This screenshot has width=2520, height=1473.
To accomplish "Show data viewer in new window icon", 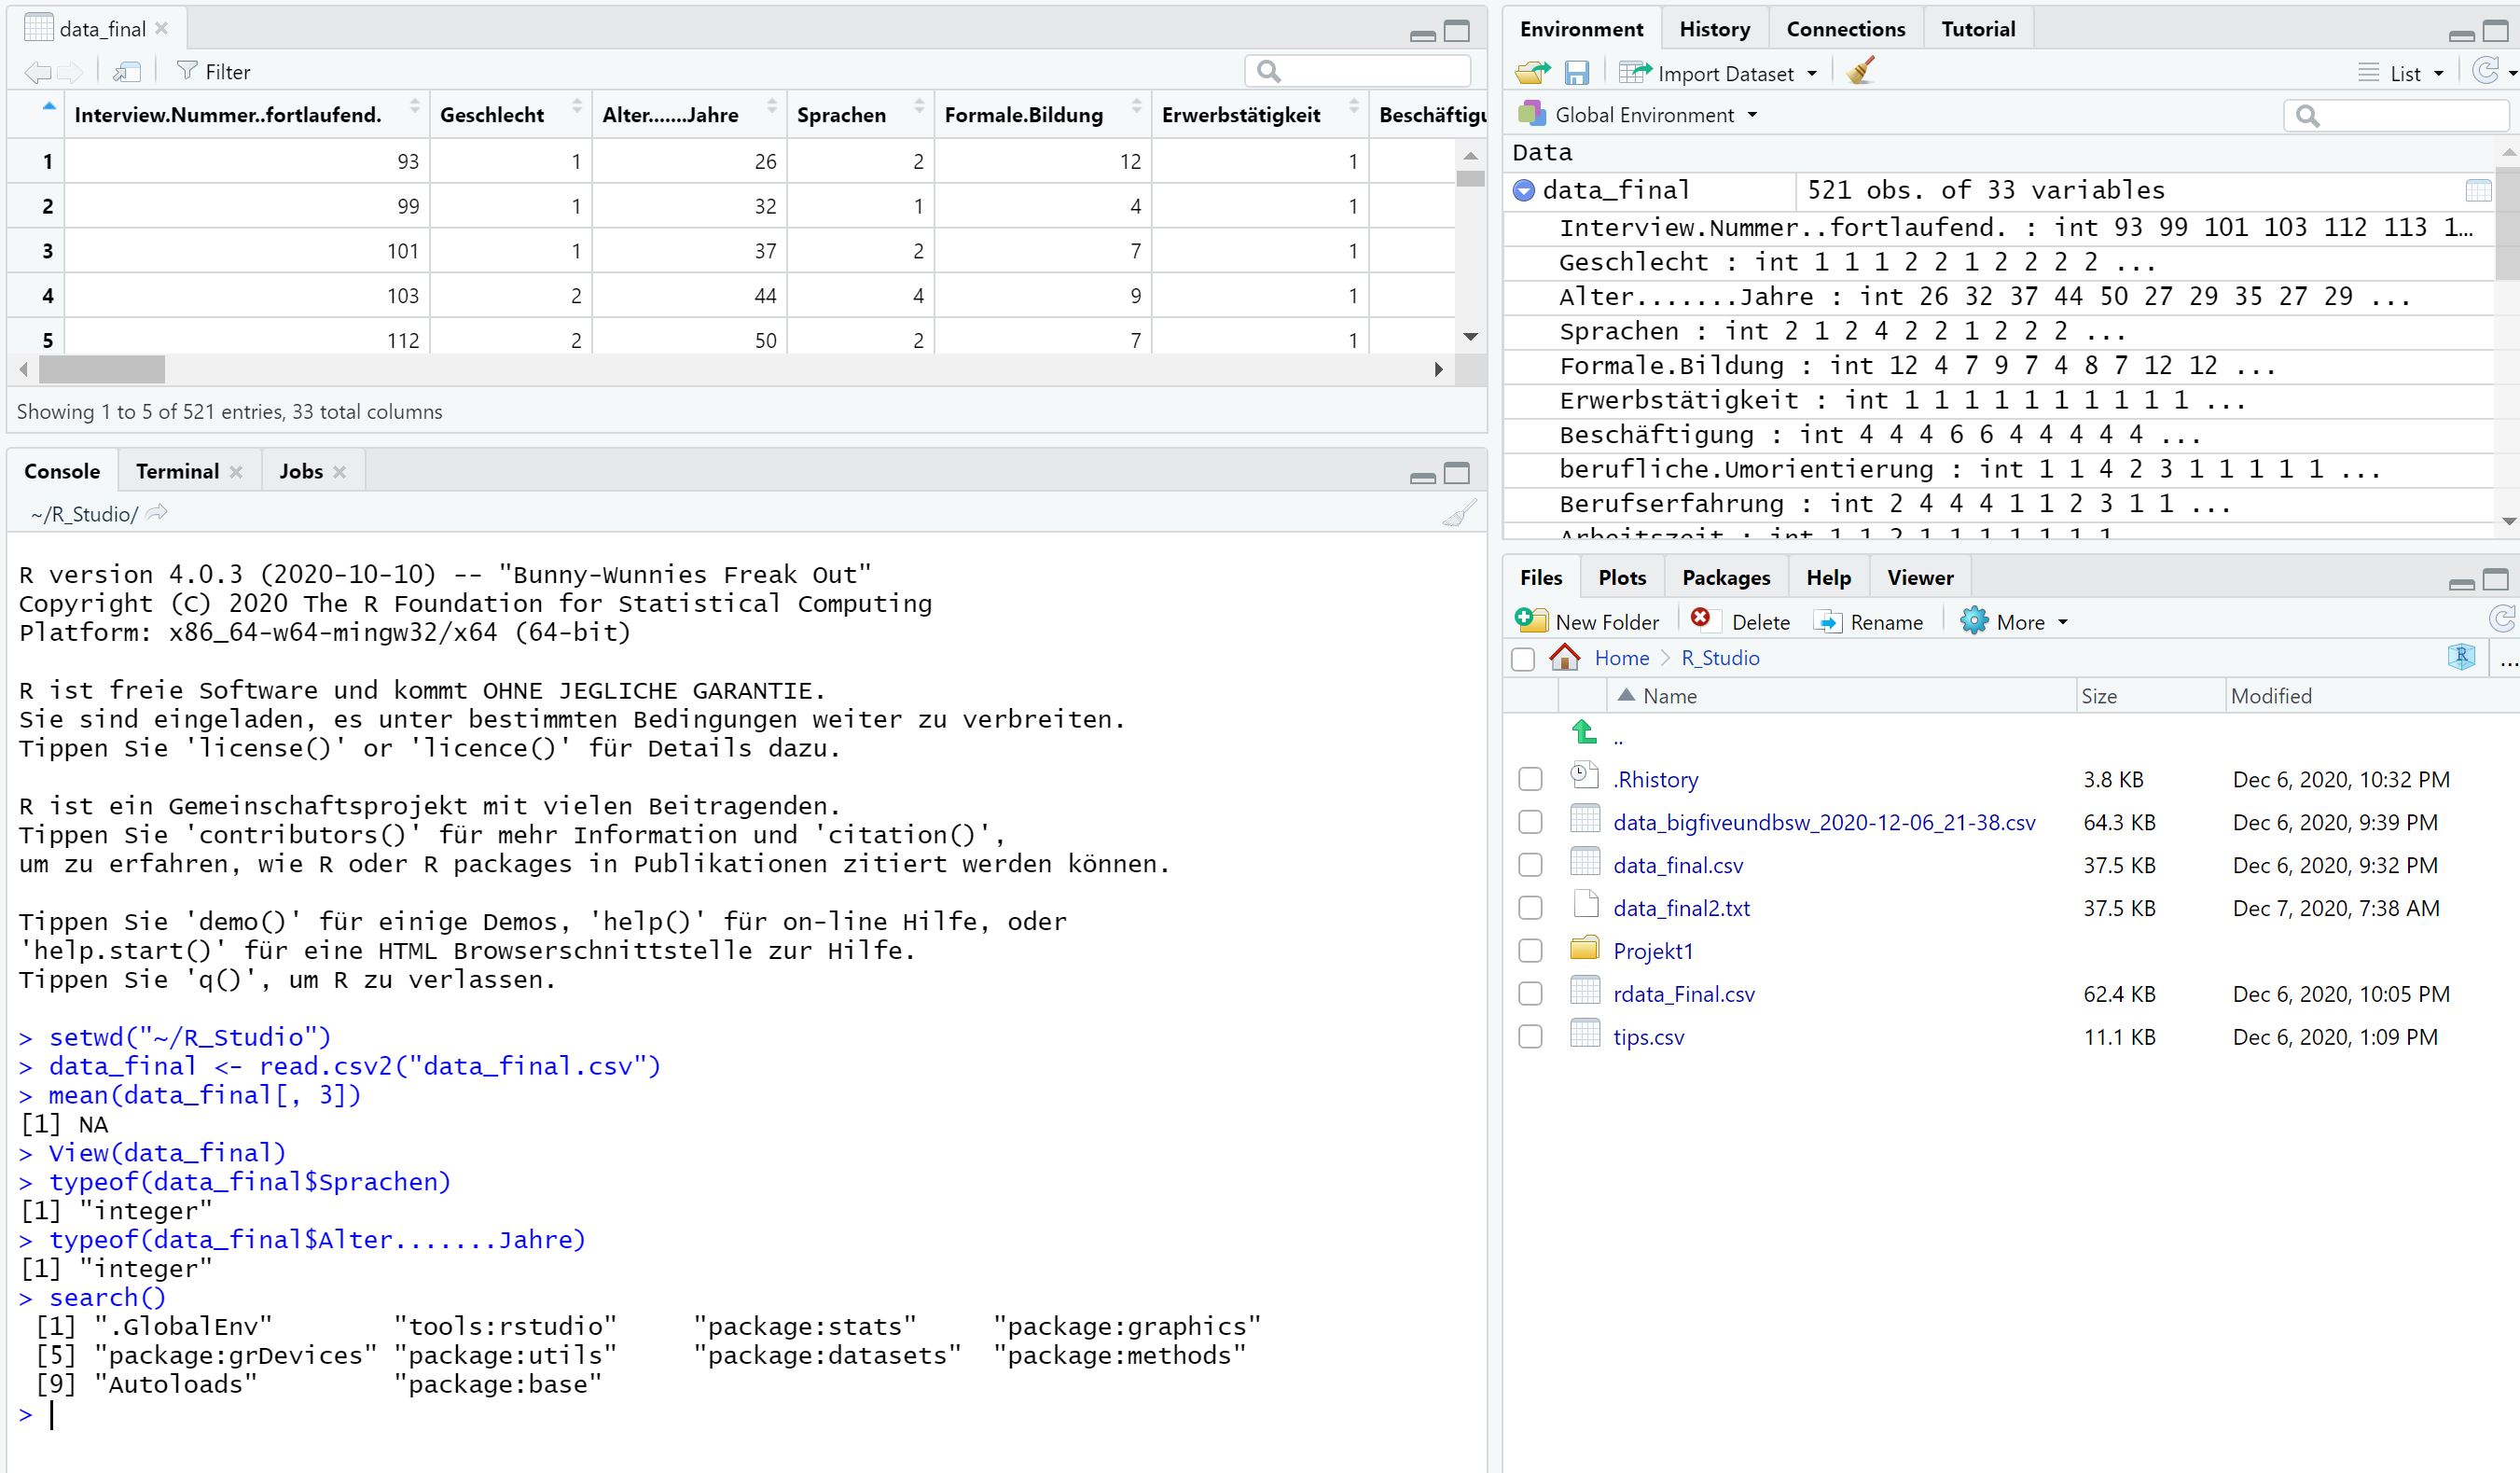I will pos(127,72).
